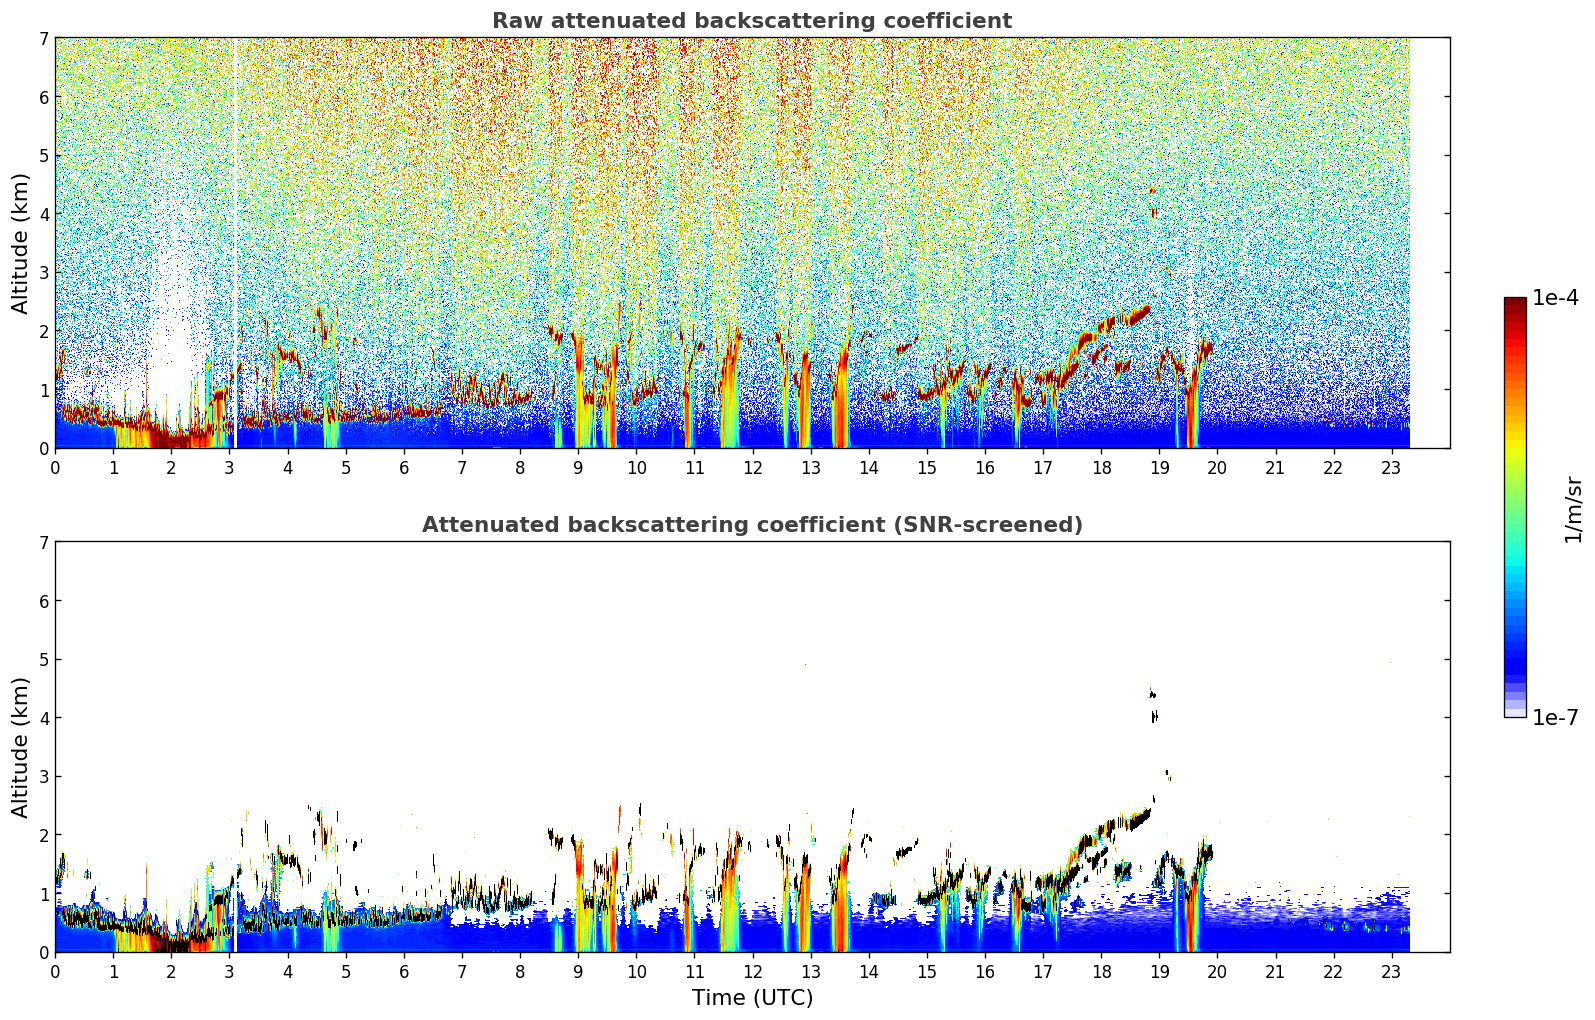Click the colorbar "1e-4" maximum label

[1556, 298]
